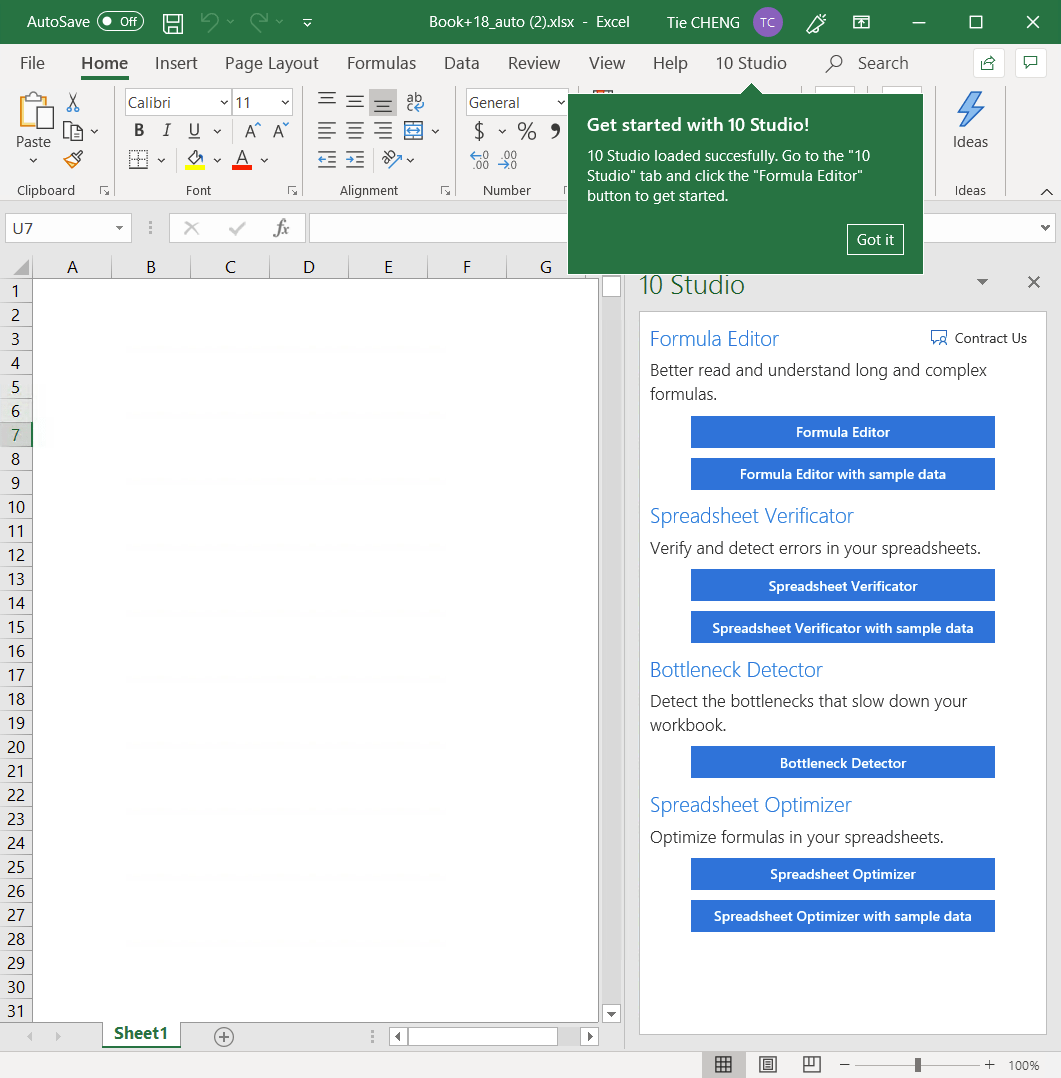Open Spreadsheet Optimizer with sample data

842,916
